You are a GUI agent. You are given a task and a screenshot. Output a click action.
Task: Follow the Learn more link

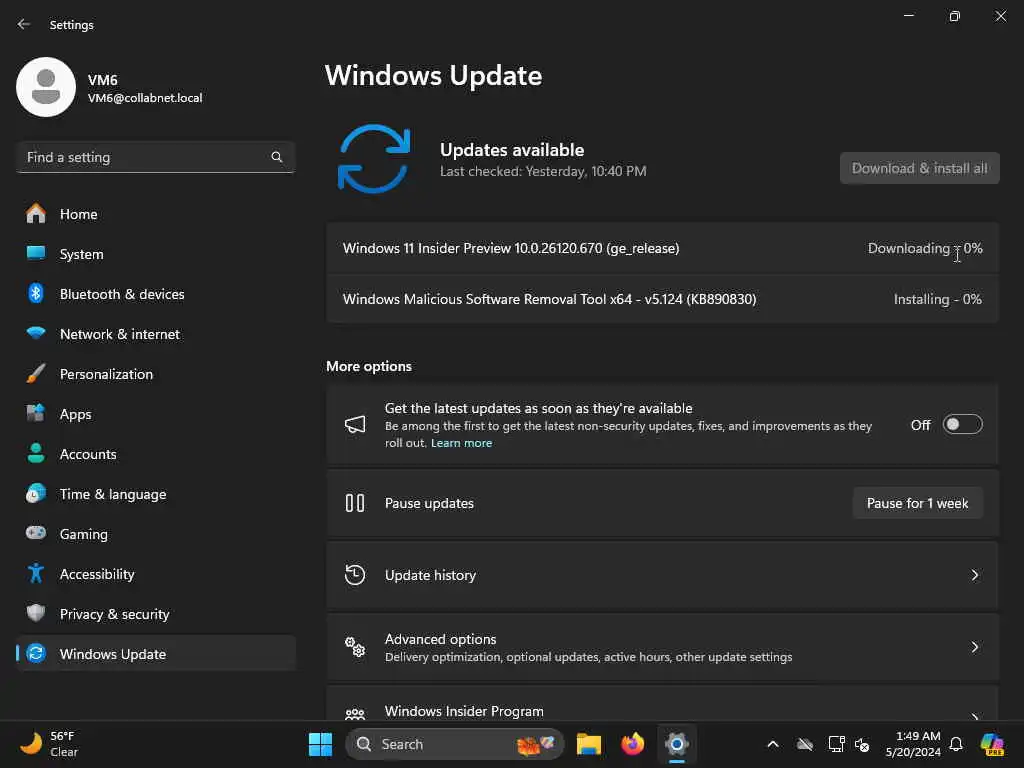coord(461,443)
